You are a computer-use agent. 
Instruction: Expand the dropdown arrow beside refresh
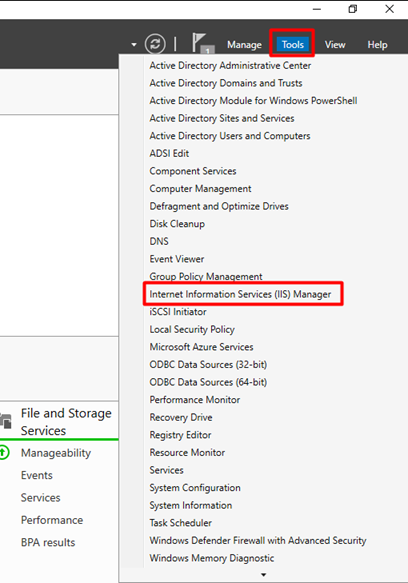(134, 45)
